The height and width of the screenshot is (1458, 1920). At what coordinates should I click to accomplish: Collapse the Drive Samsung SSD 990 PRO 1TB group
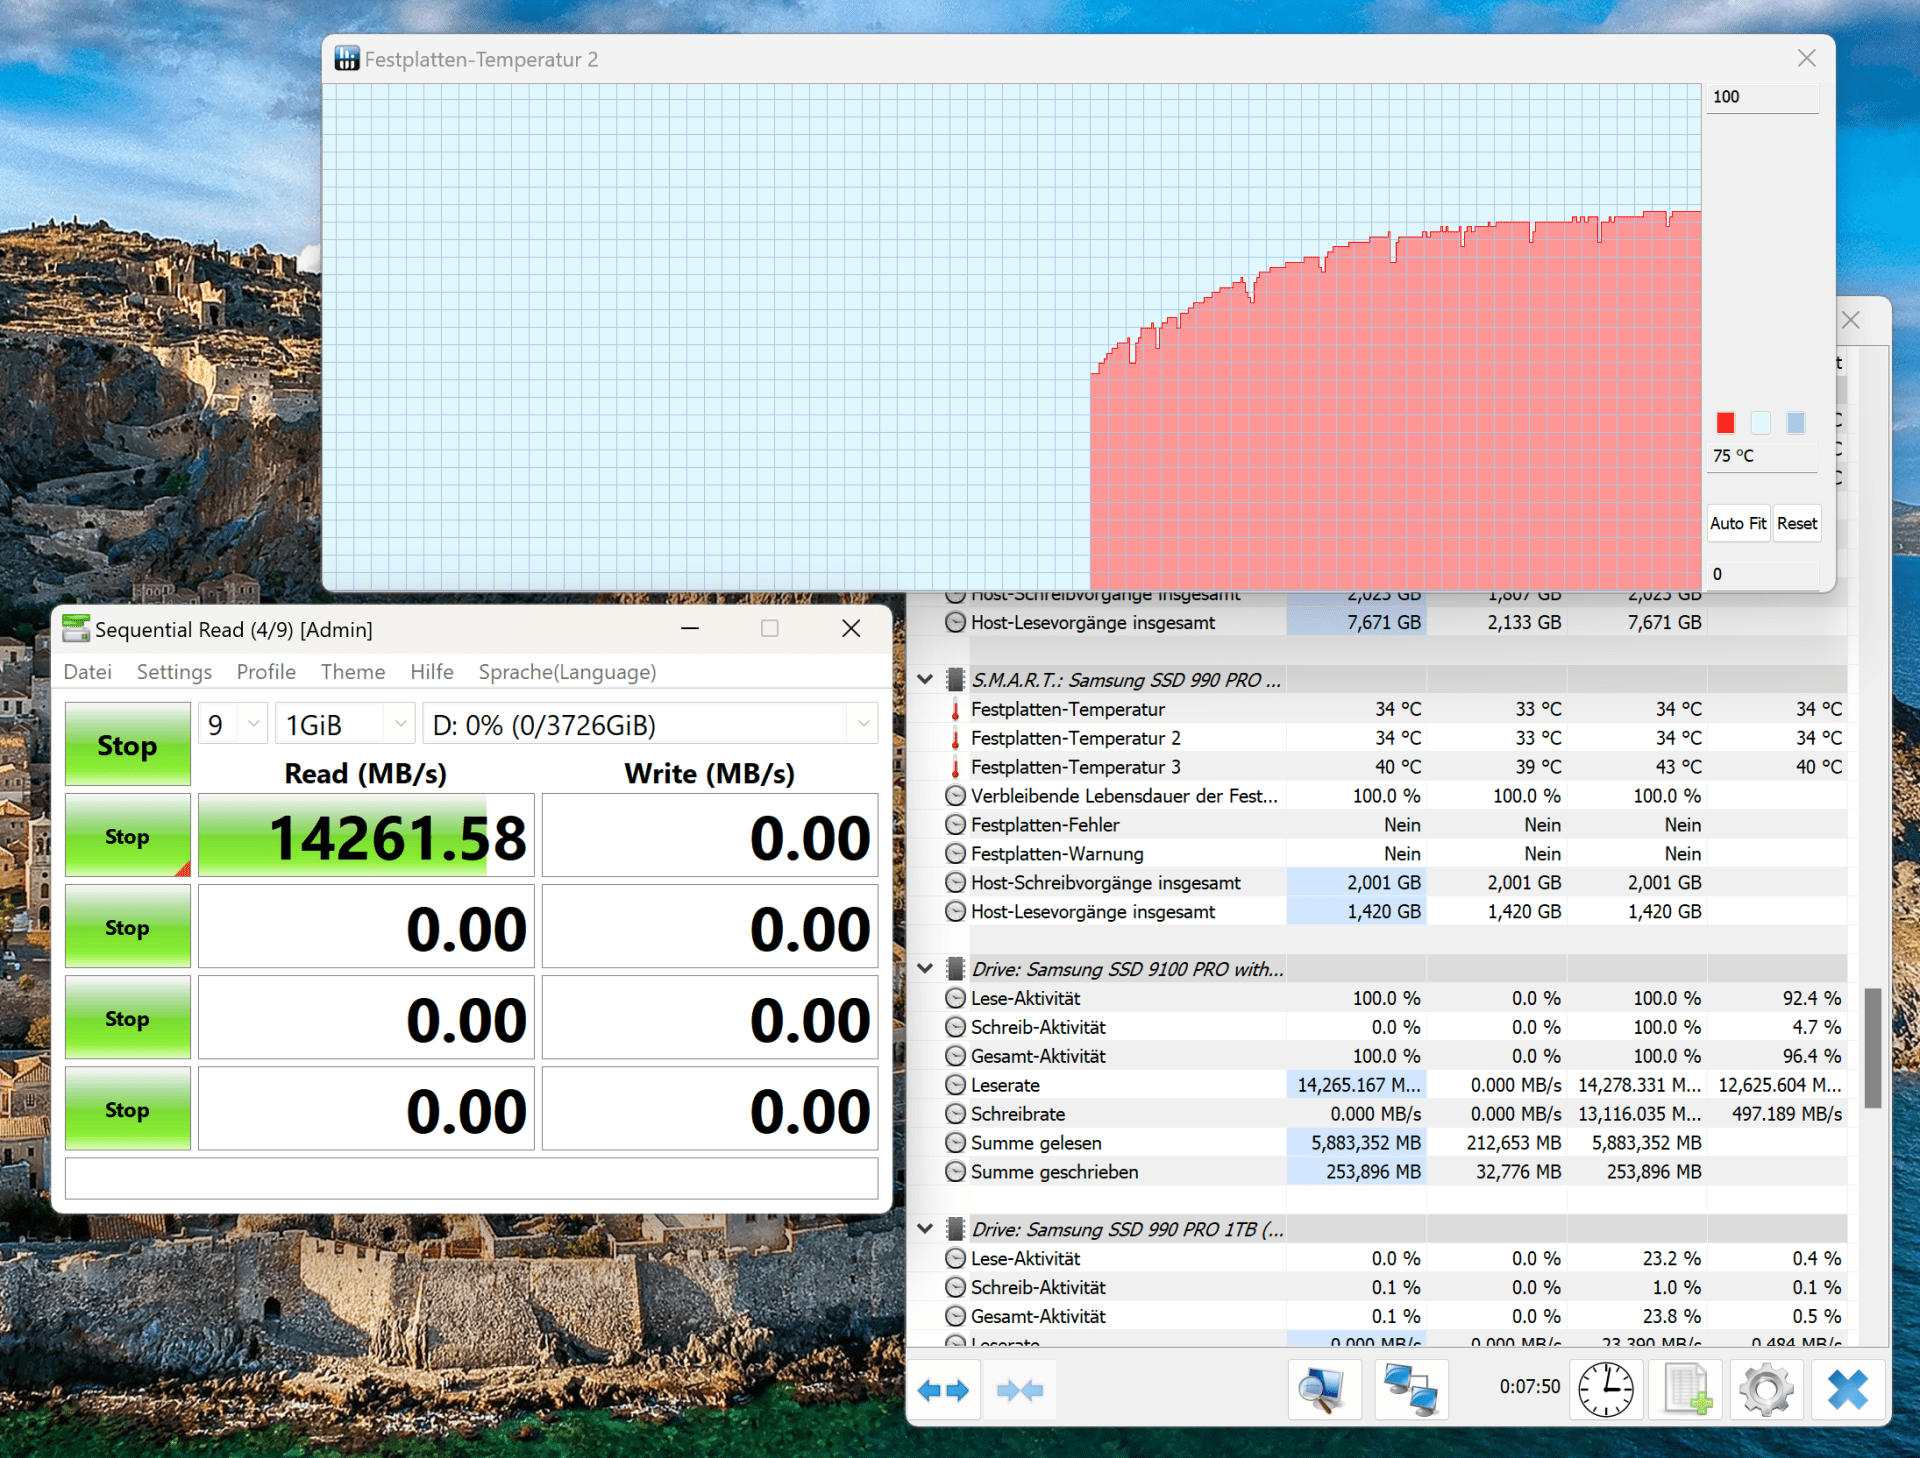(x=925, y=1229)
